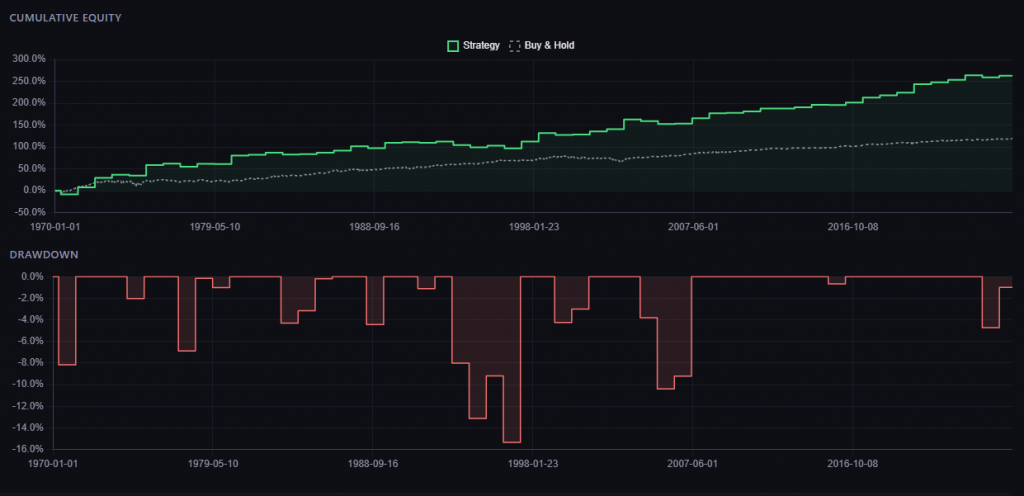Click the Drawdown chart heading

pyautogui.click(x=42, y=254)
